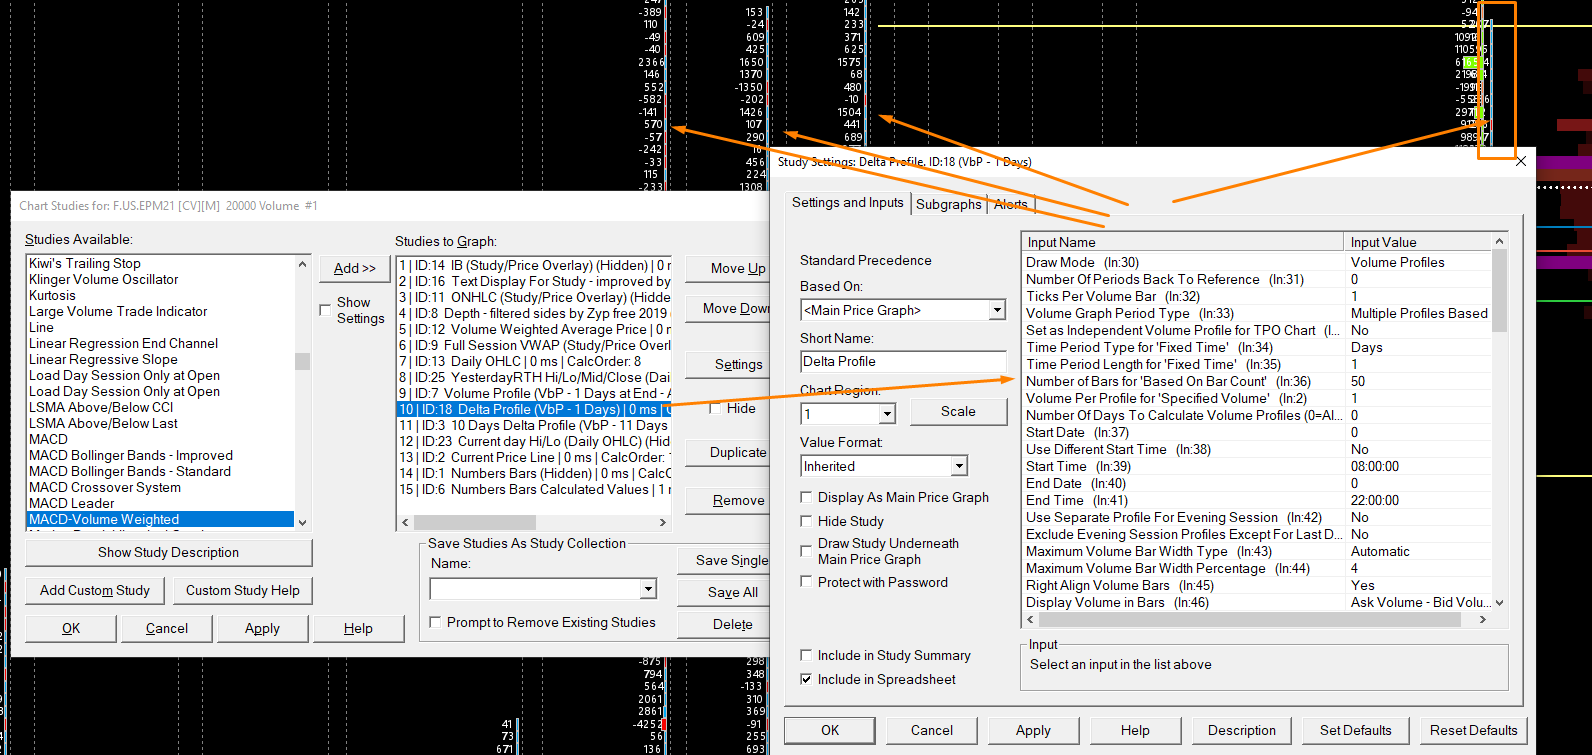Toggle the Hide Study checkbox

pos(806,521)
